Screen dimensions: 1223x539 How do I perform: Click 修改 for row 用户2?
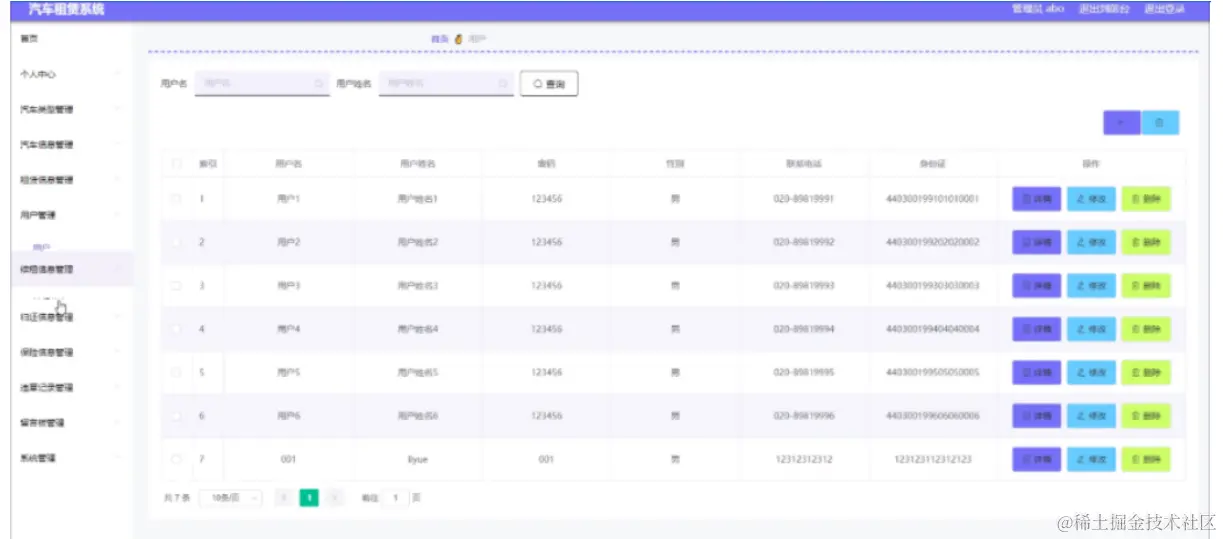coord(1091,243)
